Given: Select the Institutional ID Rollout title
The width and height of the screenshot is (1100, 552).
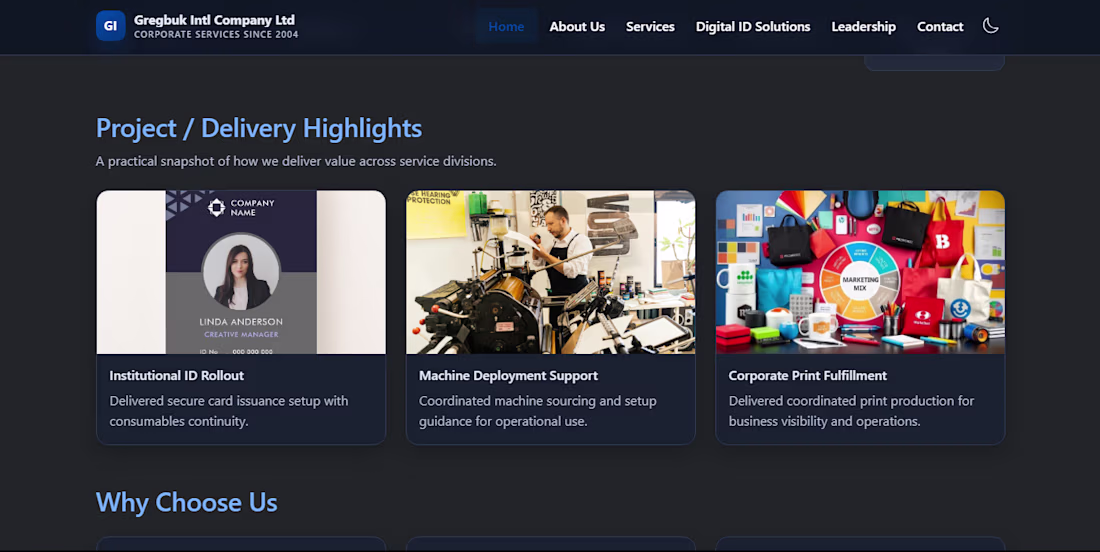Looking at the screenshot, I should pos(177,375).
